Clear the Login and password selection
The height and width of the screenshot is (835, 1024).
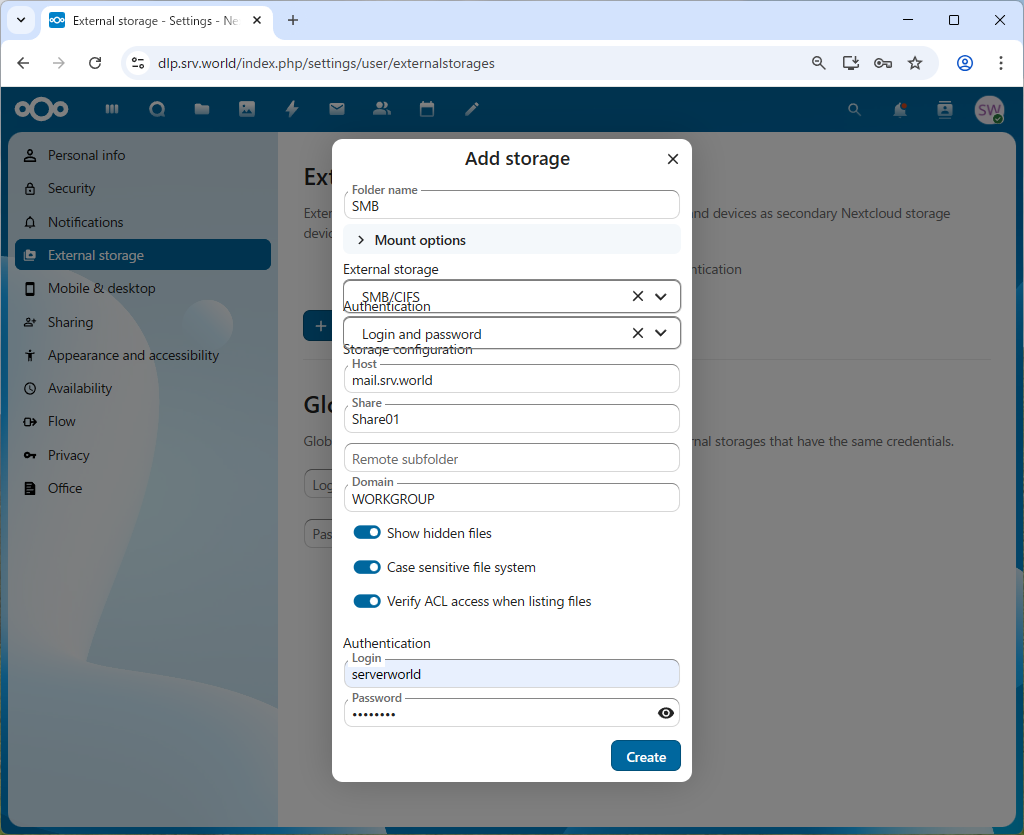638,333
